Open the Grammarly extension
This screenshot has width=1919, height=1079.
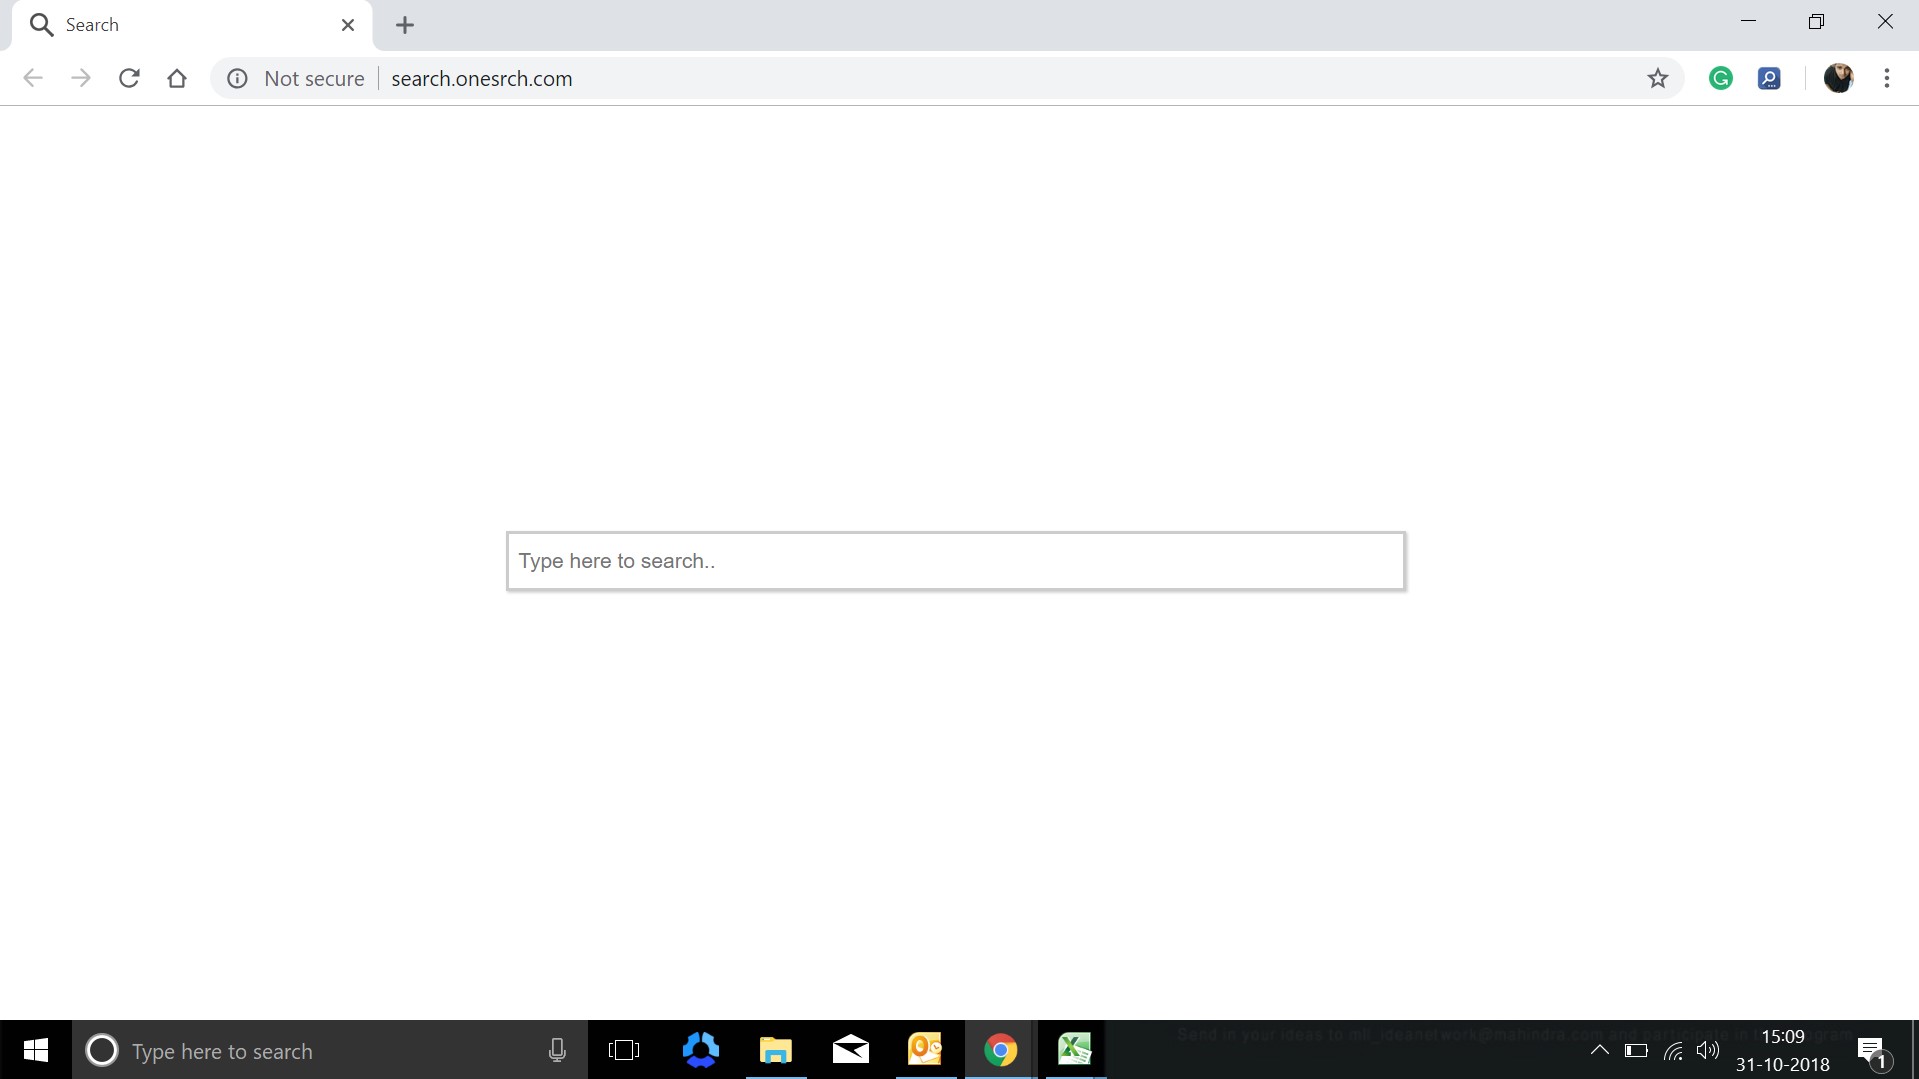click(1721, 78)
